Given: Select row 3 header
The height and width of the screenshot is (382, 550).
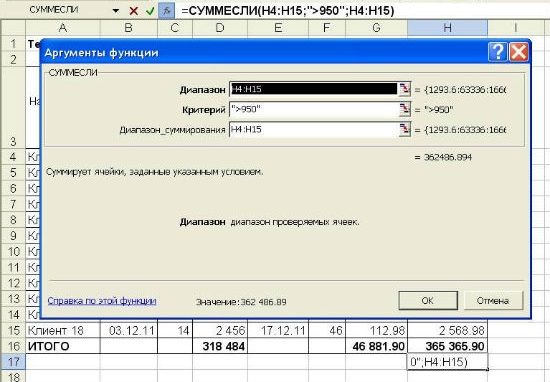Looking at the screenshot, I should tap(13, 108).
